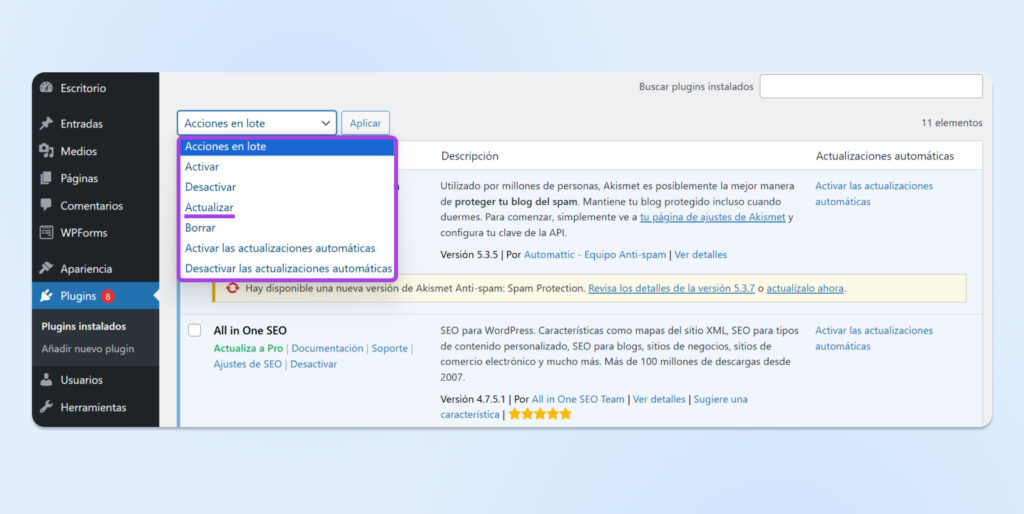Click the Usuarios person icon
The width and height of the screenshot is (1024, 514).
[x=46, y=379]
